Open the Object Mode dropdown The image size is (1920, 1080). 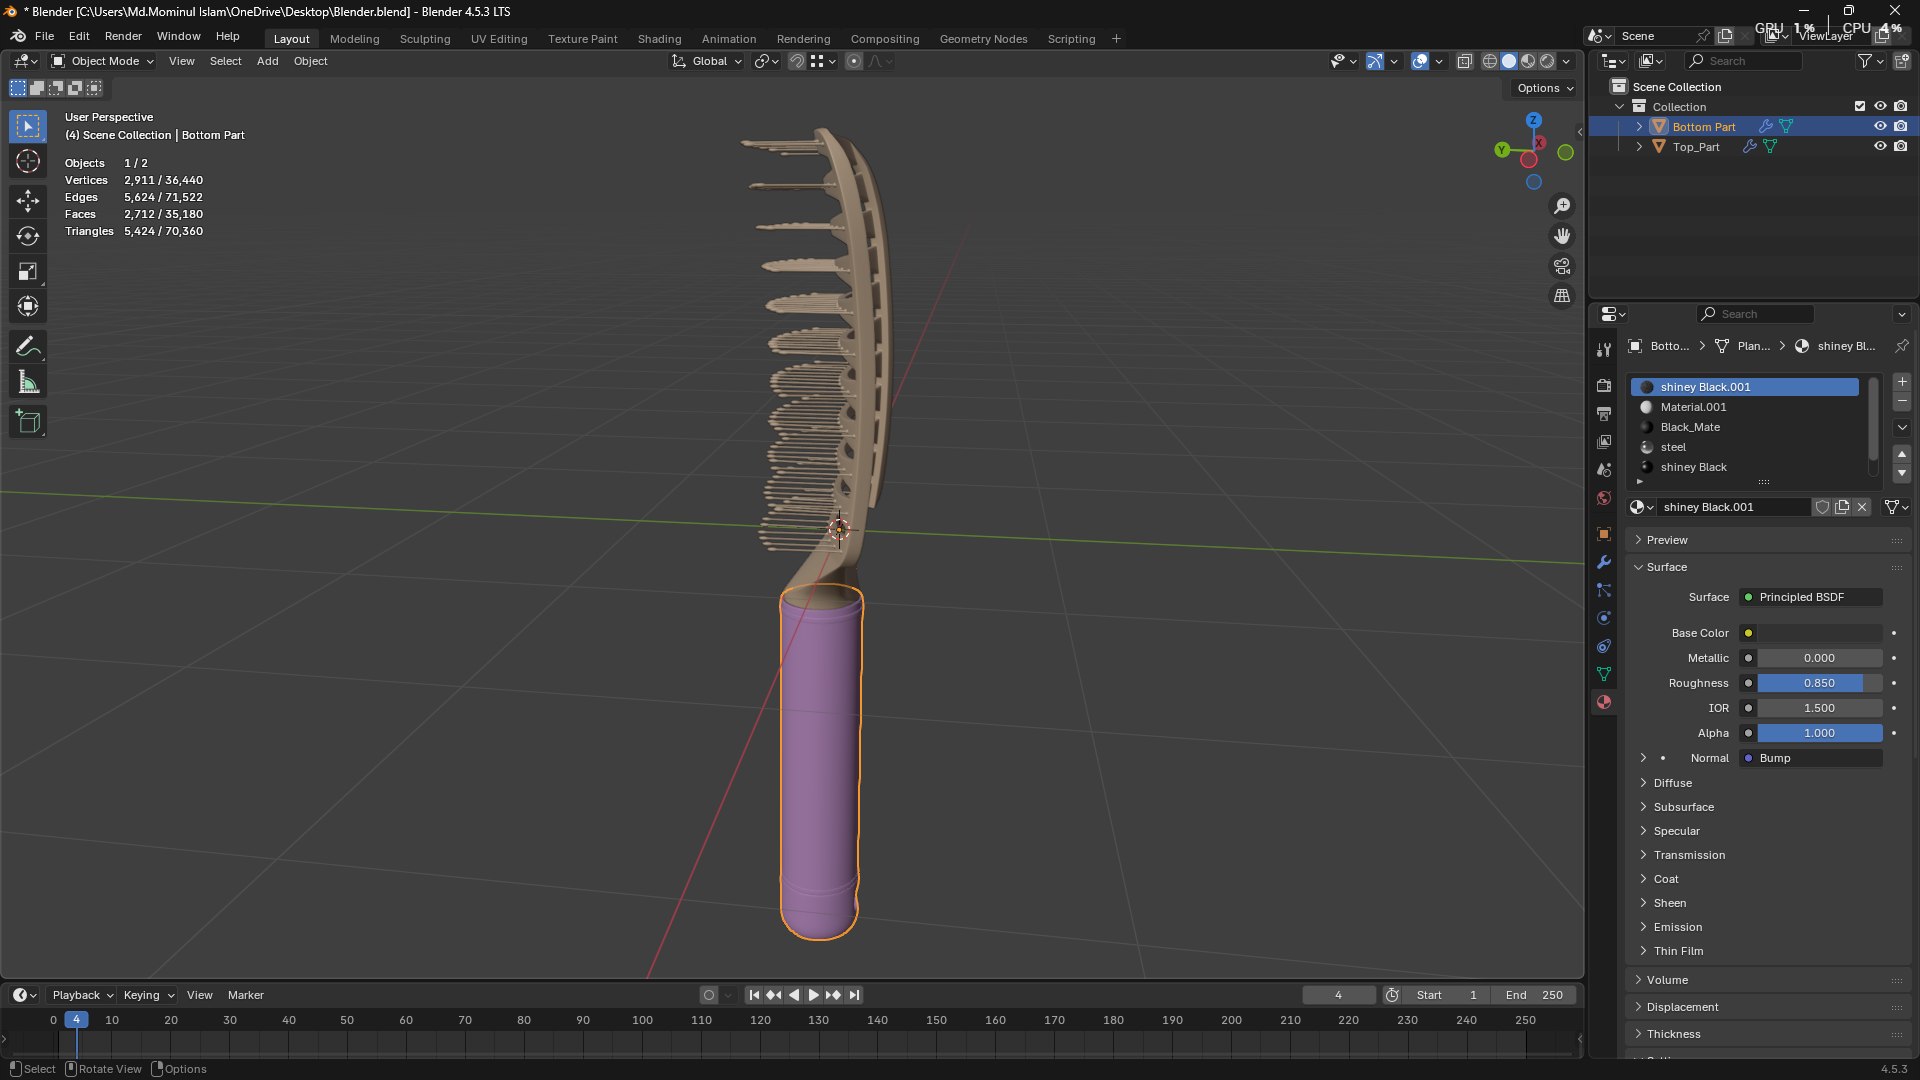(x=103, y=61)
